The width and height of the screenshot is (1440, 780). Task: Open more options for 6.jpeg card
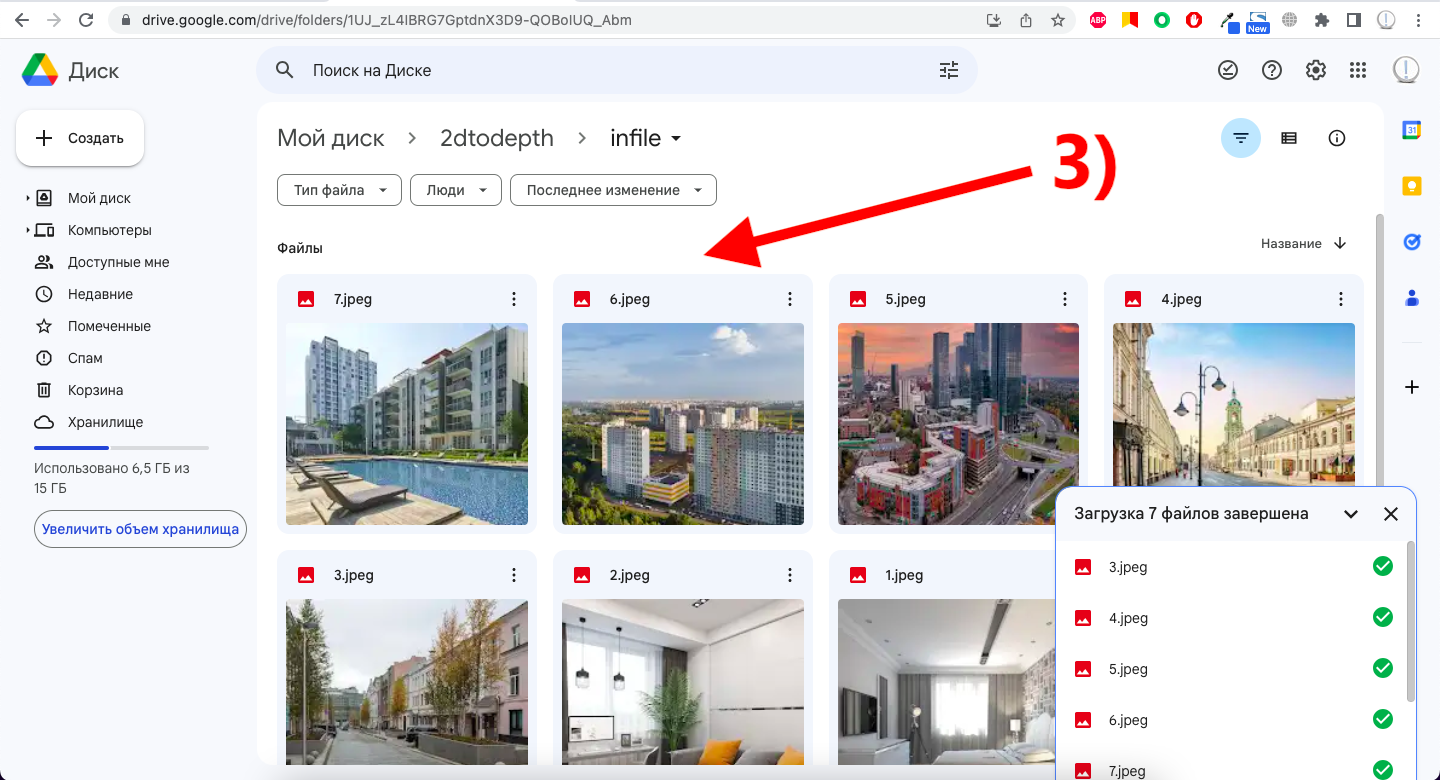(790, 299)
